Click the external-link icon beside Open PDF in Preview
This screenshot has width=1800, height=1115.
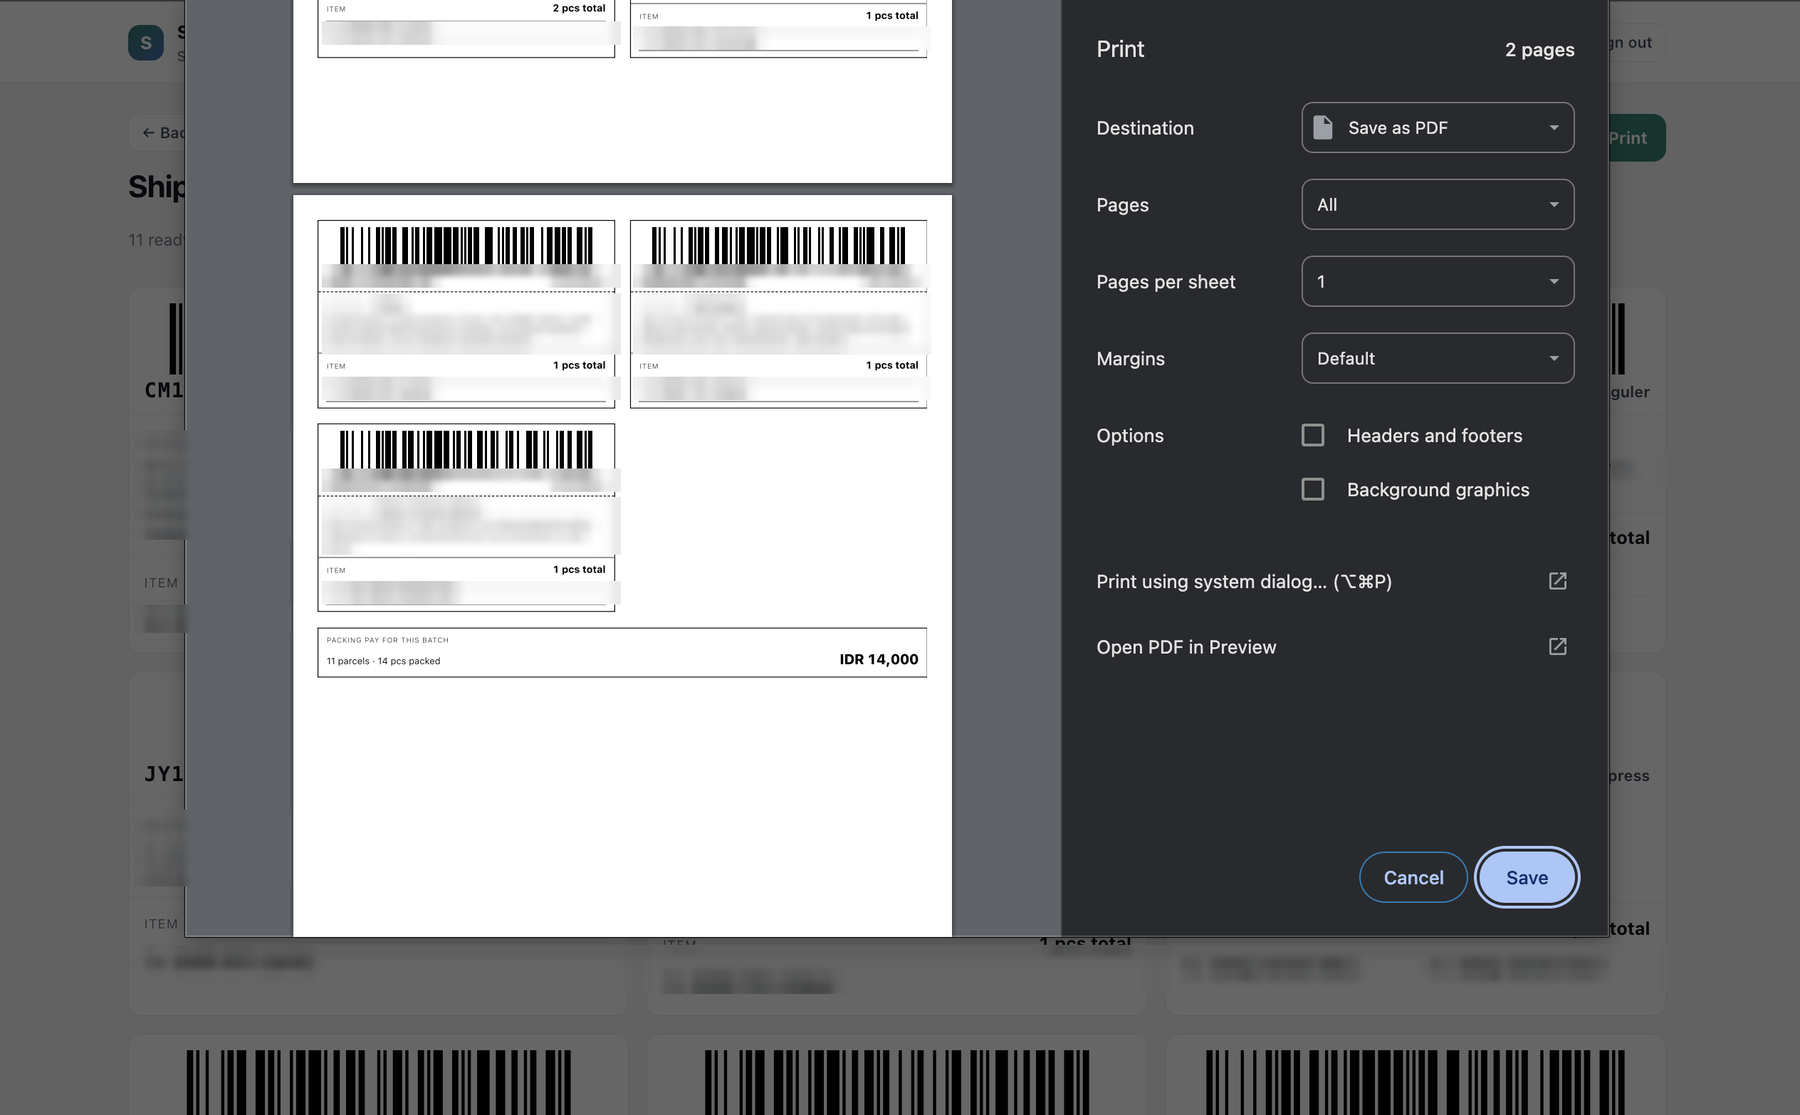point(1557,646)
